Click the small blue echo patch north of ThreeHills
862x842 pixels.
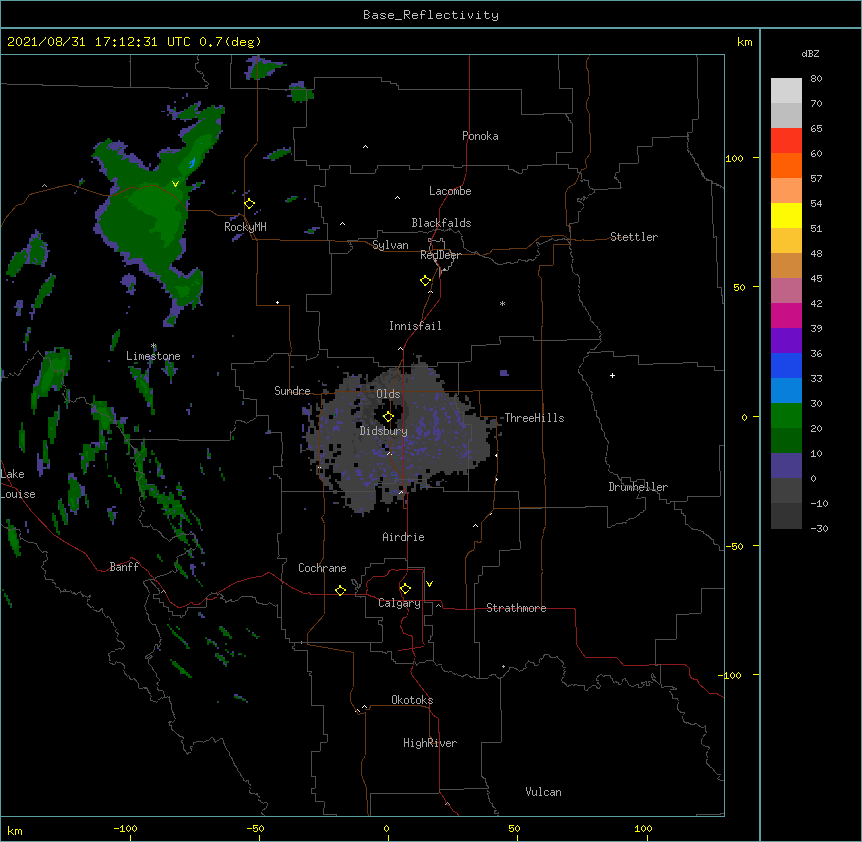504,373
